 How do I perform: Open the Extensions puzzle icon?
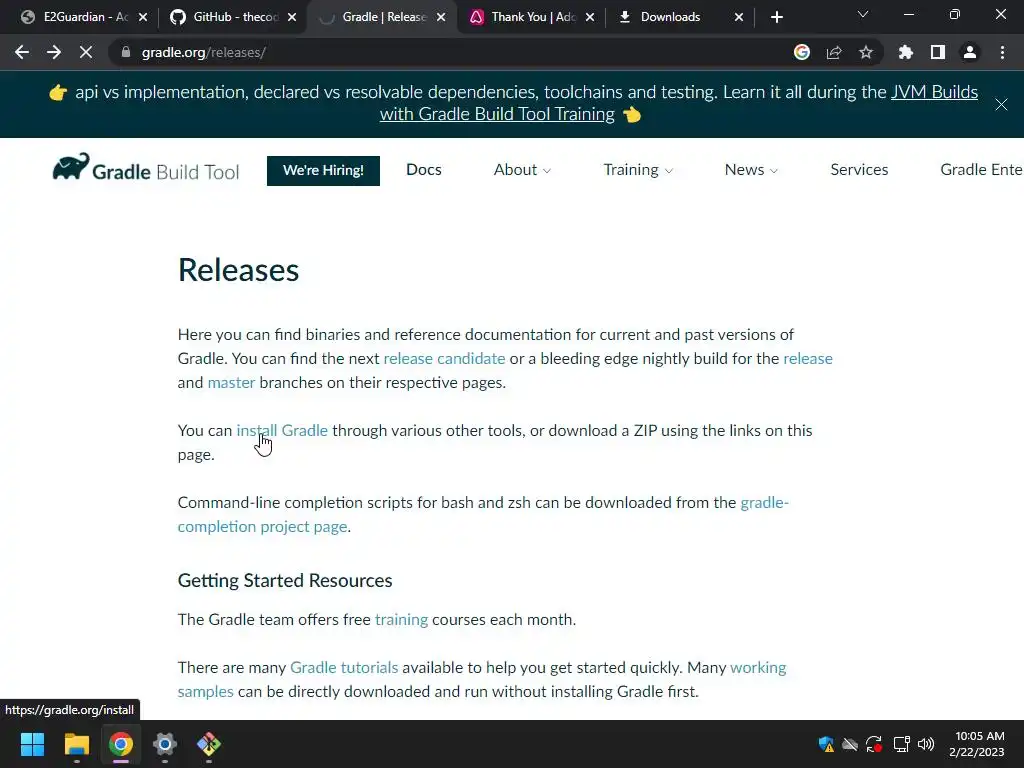(906, 52)
